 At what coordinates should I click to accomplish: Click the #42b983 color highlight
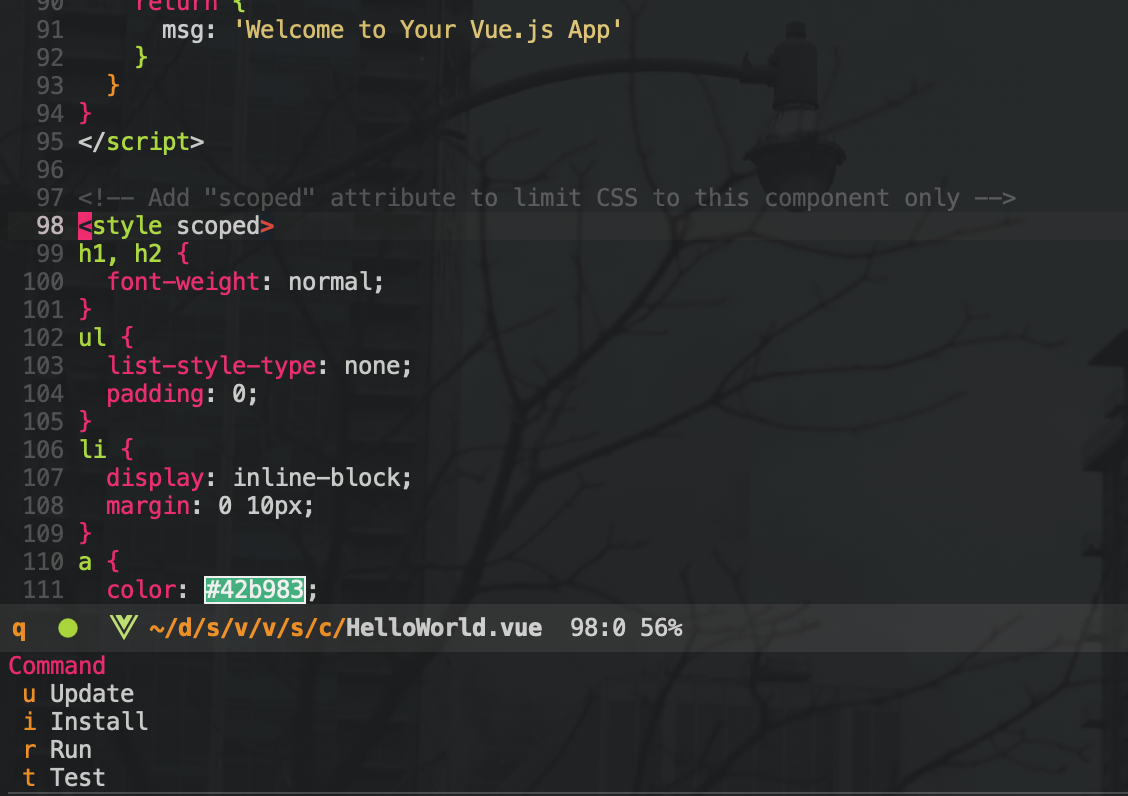tap(255, 590)
